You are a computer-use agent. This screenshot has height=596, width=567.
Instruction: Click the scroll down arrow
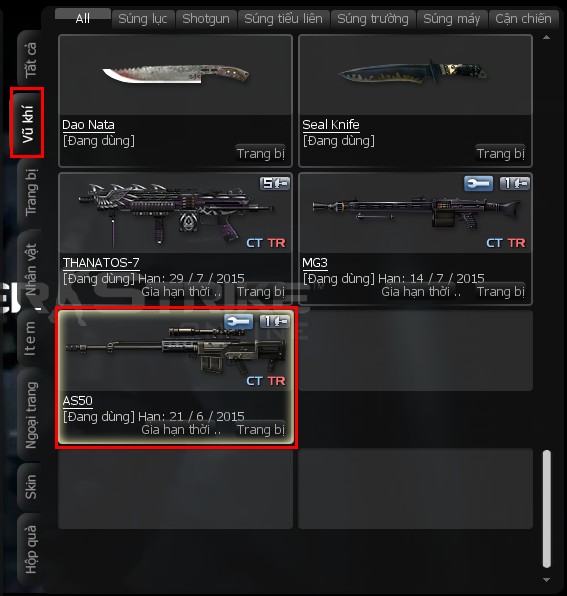546,580
